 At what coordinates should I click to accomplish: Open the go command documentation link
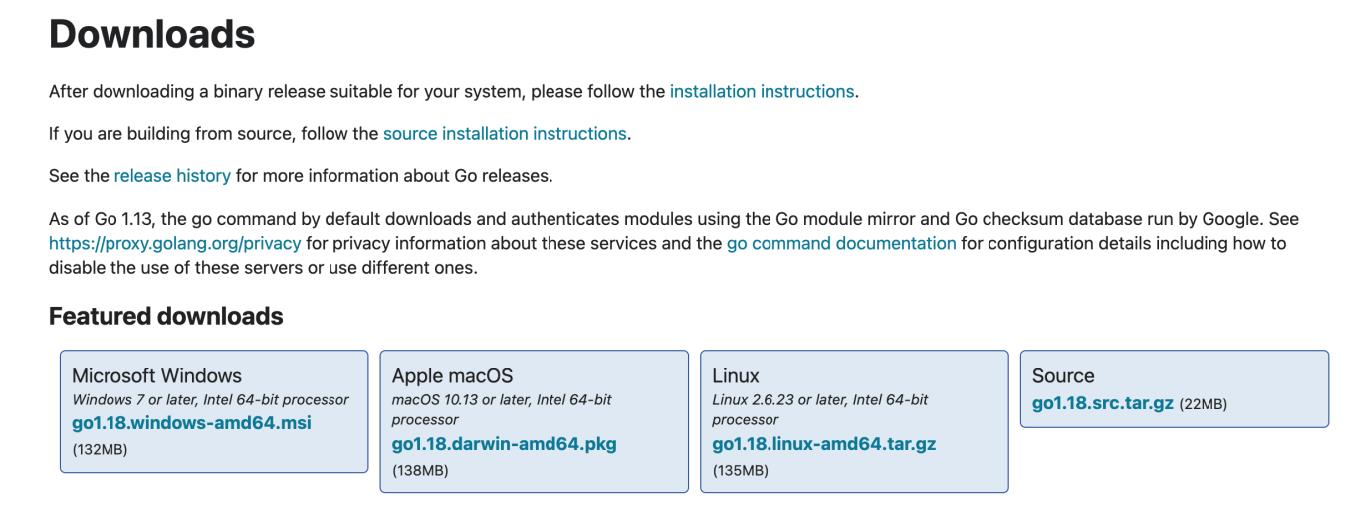841,243
